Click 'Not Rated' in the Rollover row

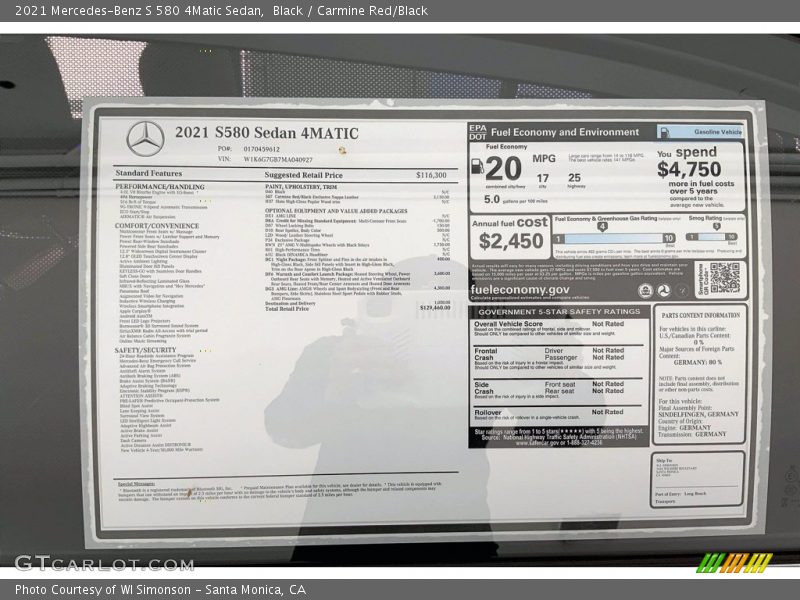point(607,412)
